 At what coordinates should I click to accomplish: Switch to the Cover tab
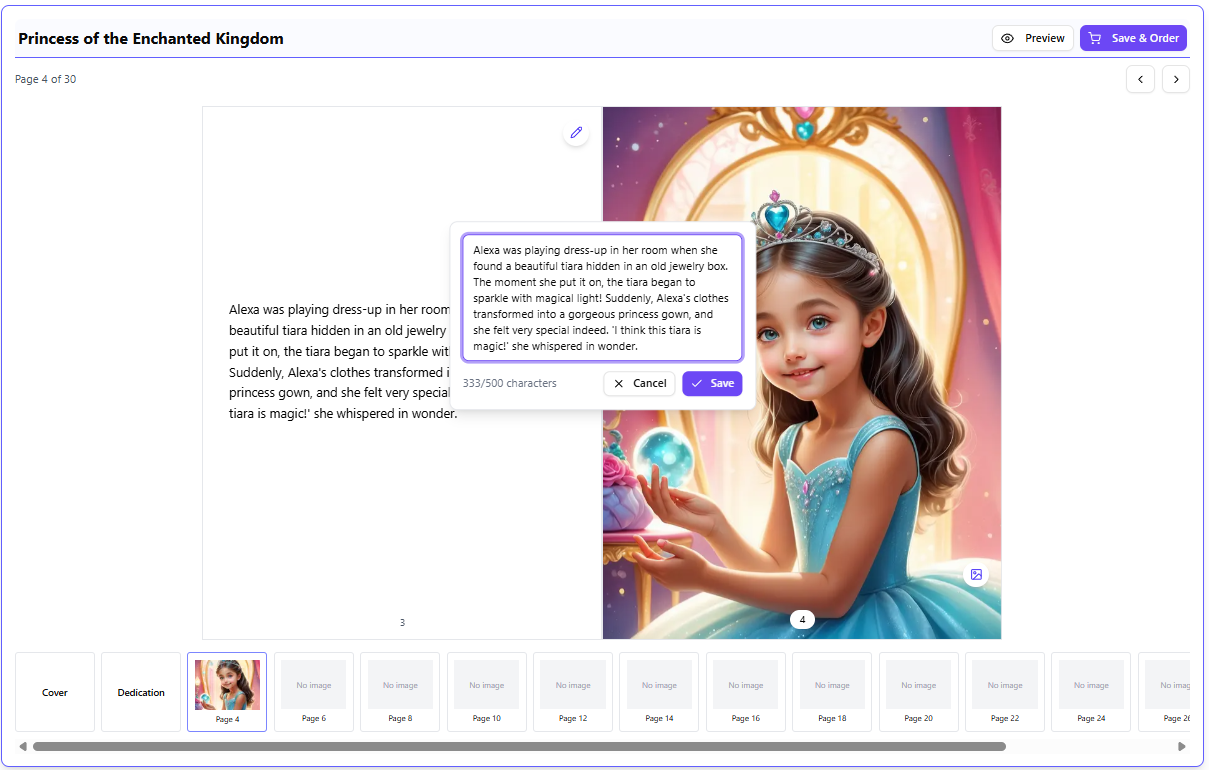(55, 691)
